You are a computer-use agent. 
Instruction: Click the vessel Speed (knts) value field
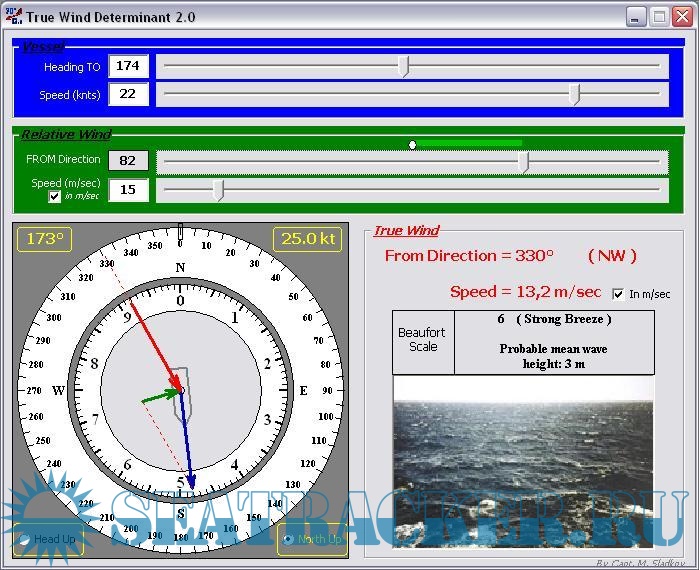click(x=128, y=94)
